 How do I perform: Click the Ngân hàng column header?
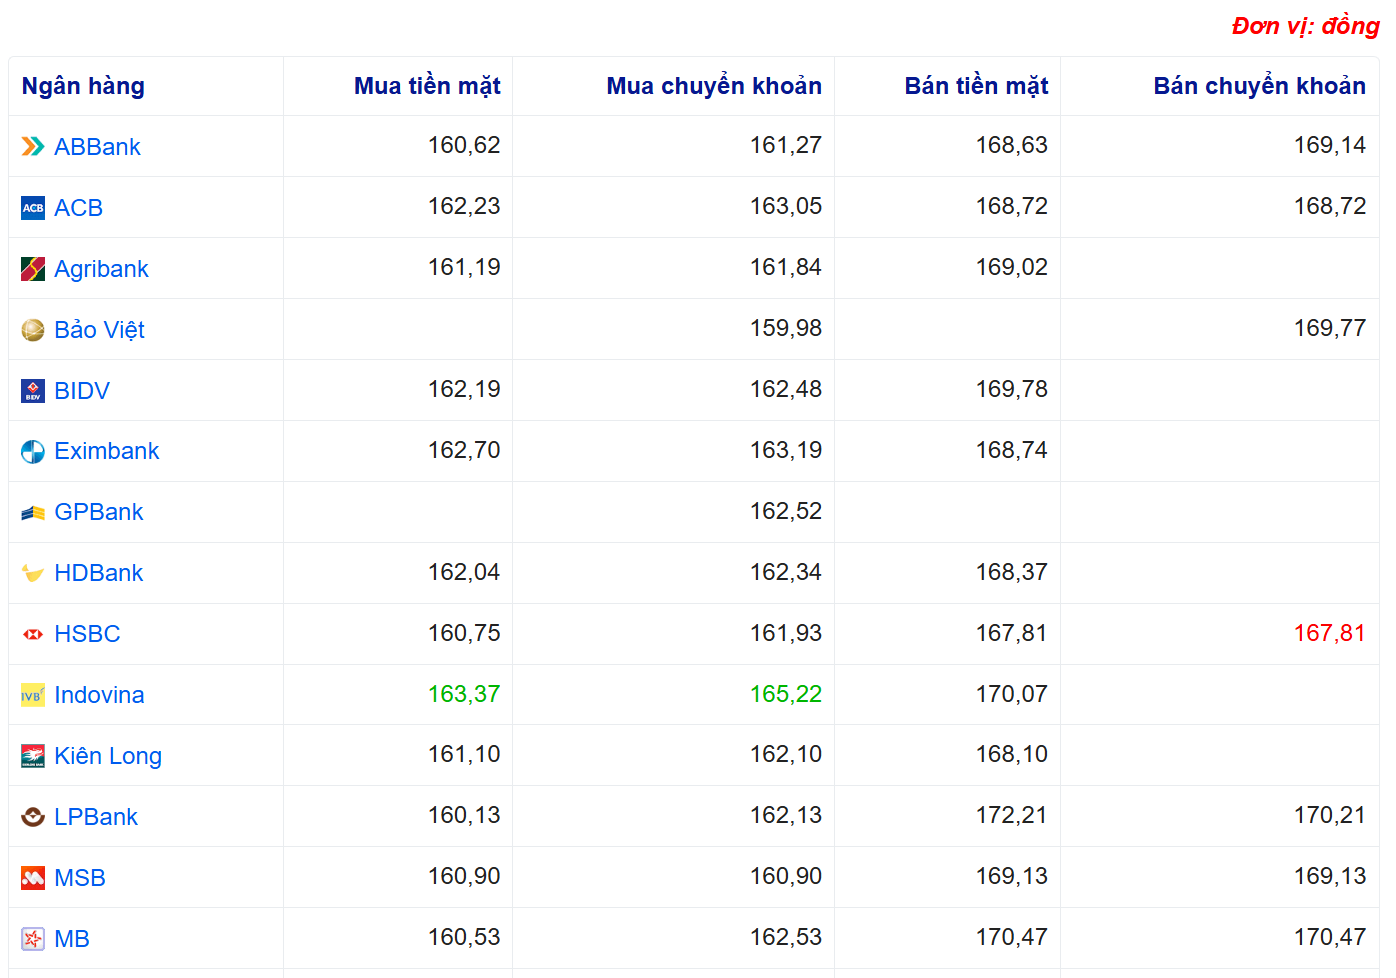[83, 86]
